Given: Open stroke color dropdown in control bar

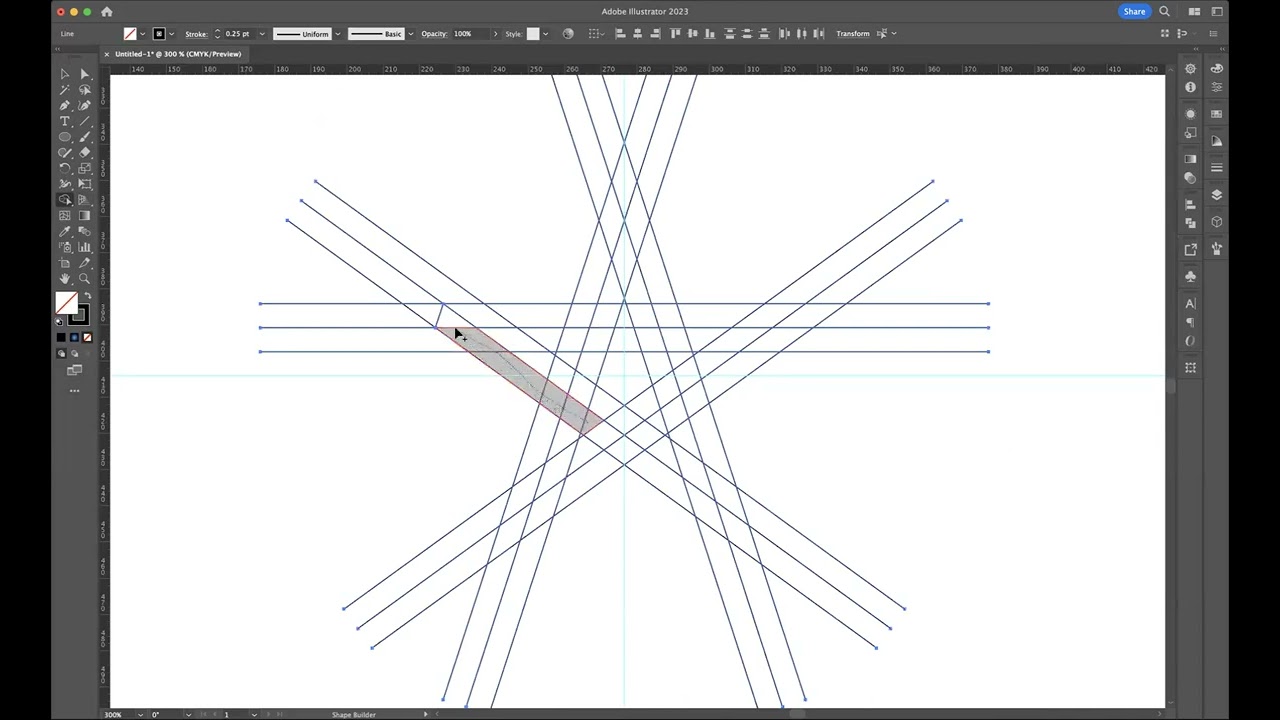Looking at the screenshot, I should [172, 34].
